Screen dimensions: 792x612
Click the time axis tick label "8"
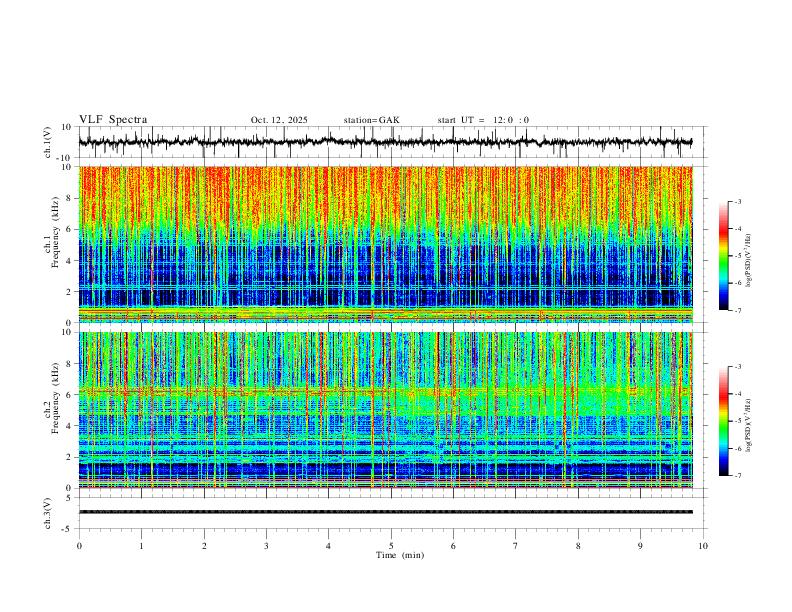tap(578, 546)
